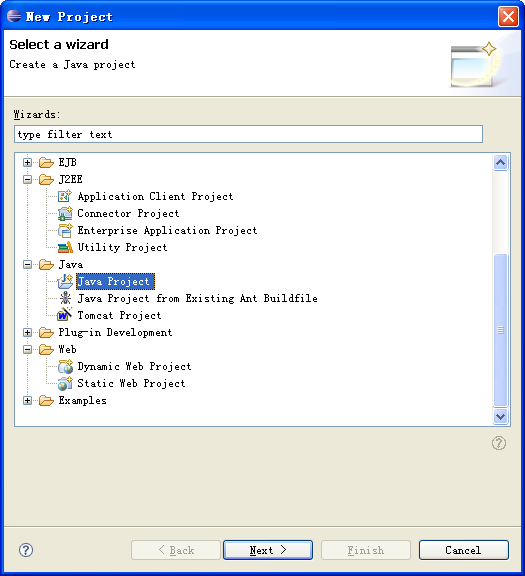
Task: Open help via bottom-left question mark
Action: 26,550
